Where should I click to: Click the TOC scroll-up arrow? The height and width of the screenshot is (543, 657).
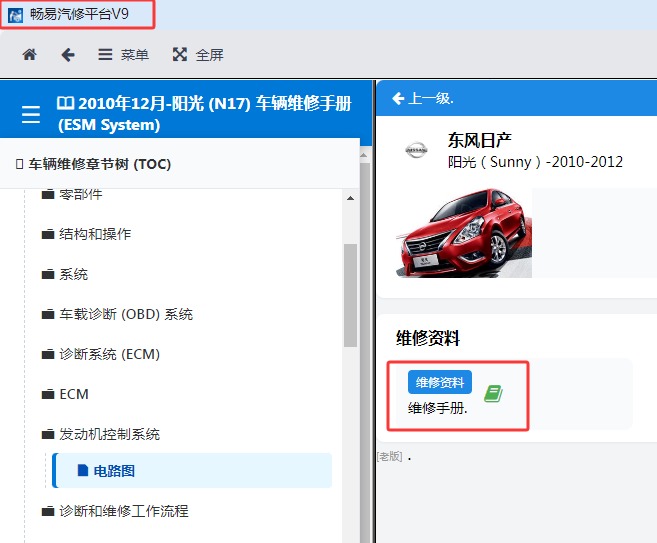(x=351, y=198)
